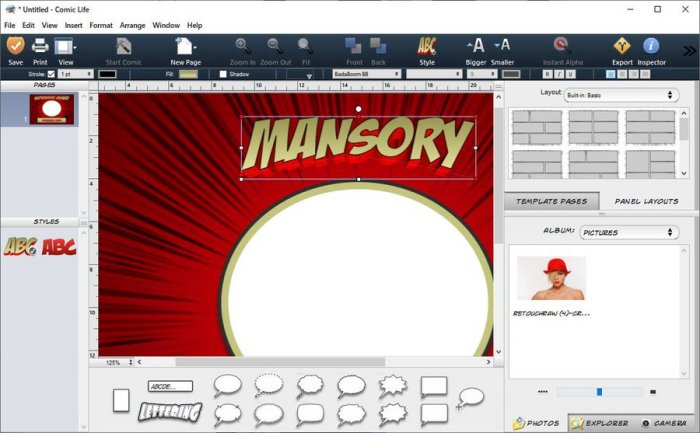
Task: Toggle bold formatting button
Action: pos(547,74)
